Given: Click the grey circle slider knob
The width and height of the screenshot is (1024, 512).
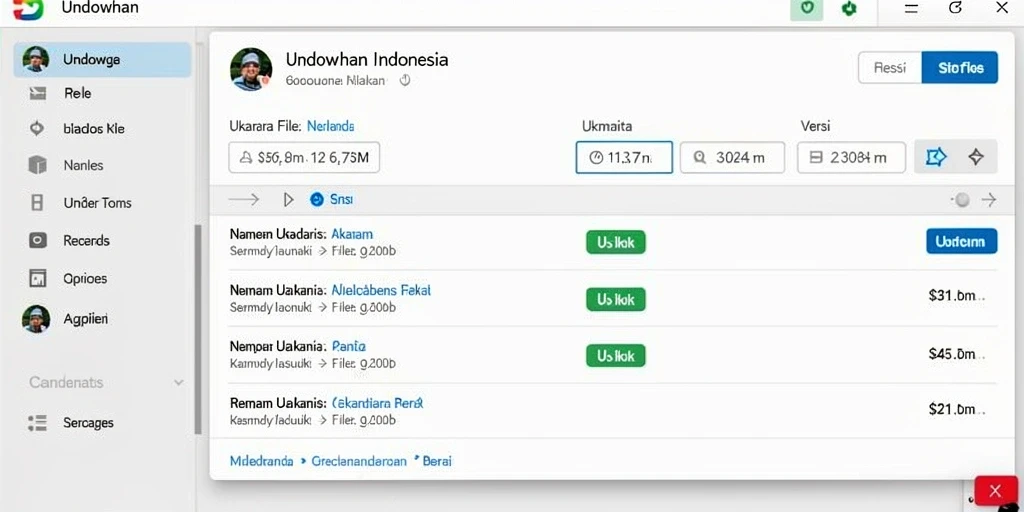Looking at the screenshot, I should coord(962,200).
